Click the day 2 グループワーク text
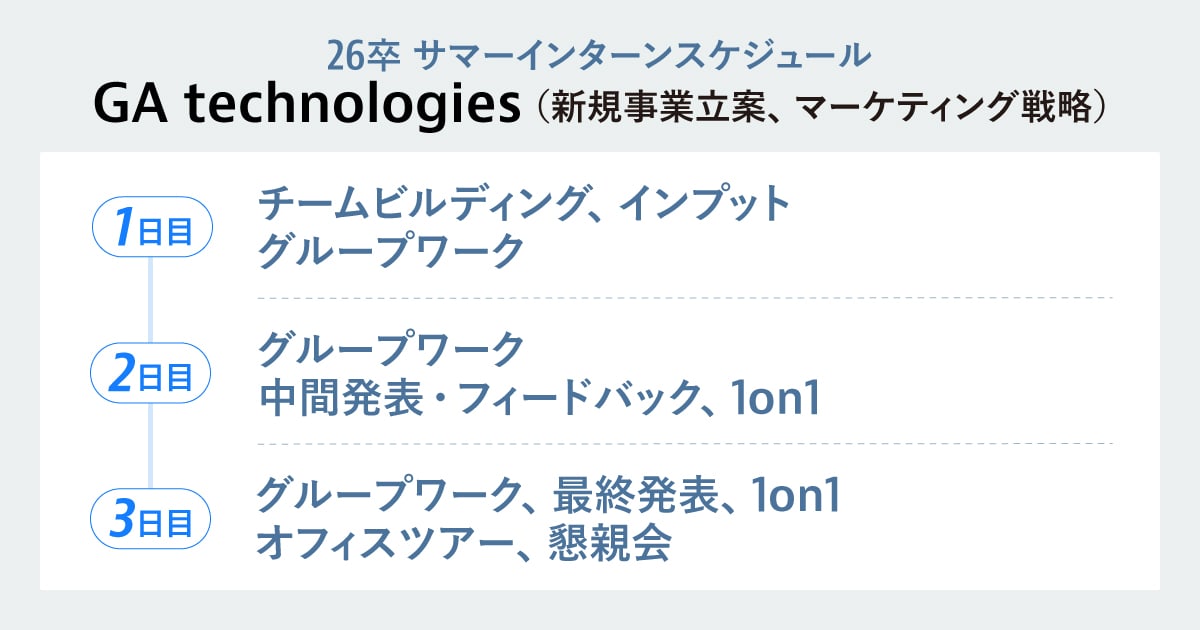The image size is (1200, 630). click(x=391, y=350)
